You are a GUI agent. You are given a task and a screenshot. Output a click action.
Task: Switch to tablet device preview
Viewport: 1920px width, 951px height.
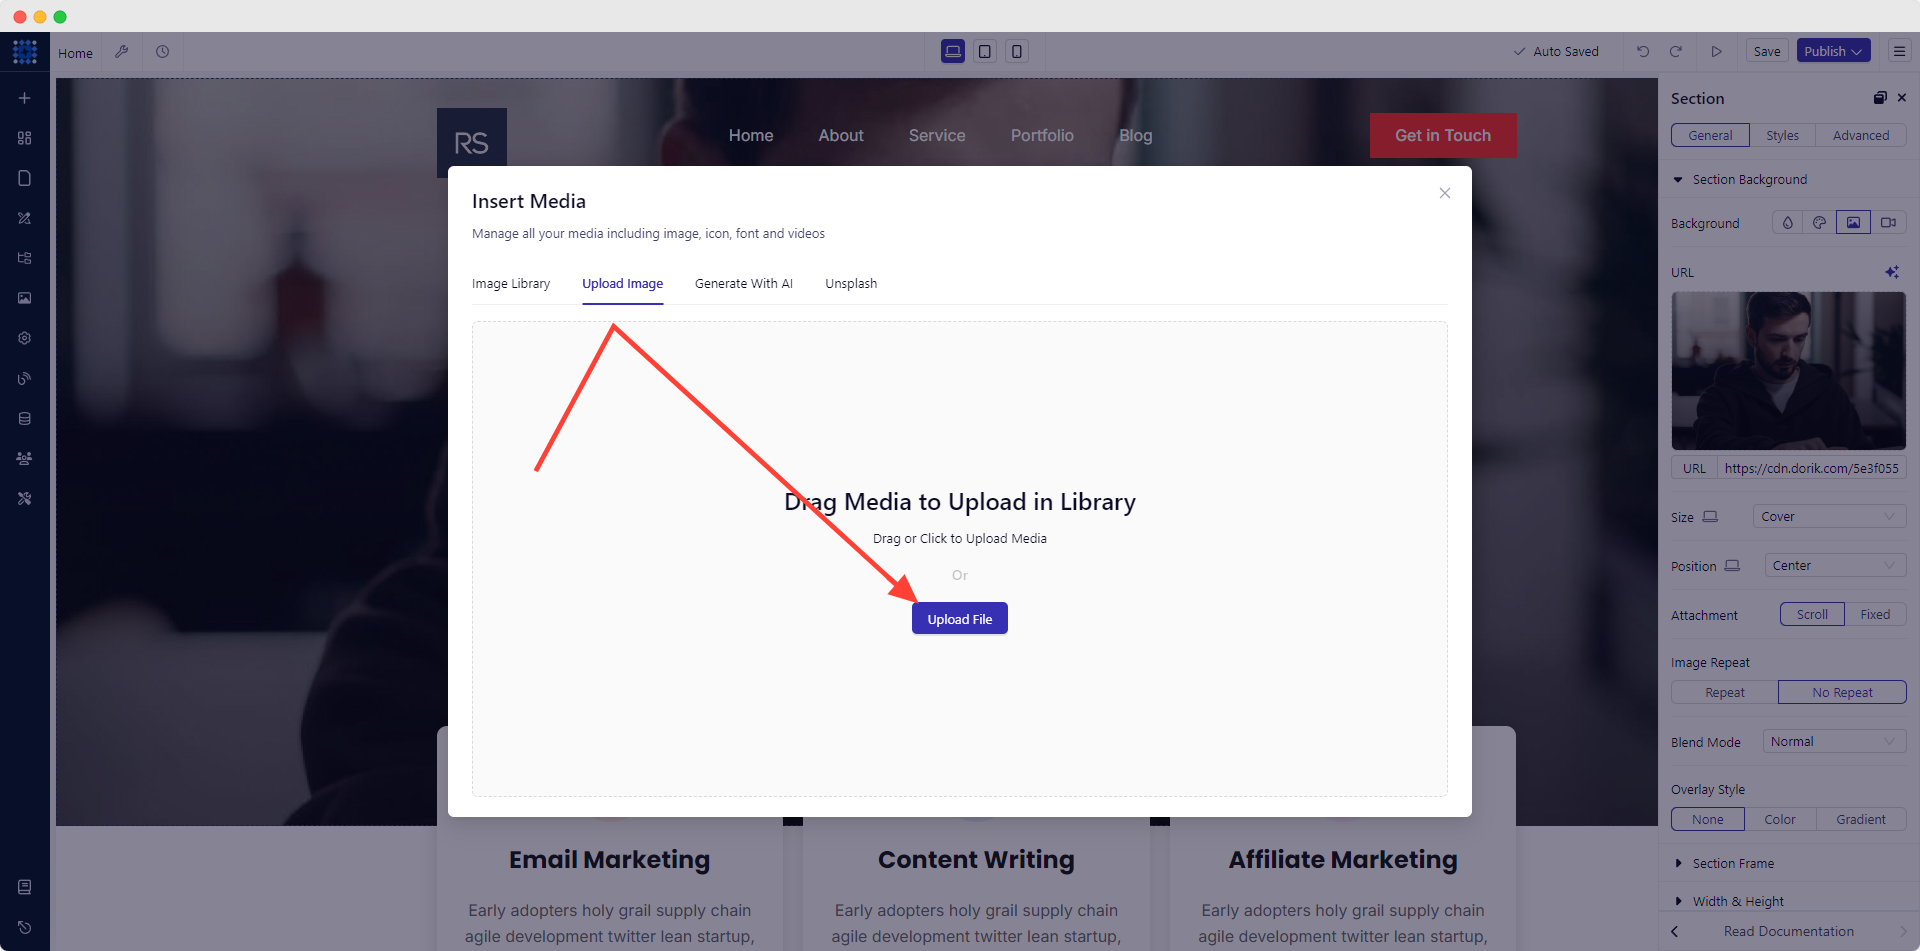985,52
